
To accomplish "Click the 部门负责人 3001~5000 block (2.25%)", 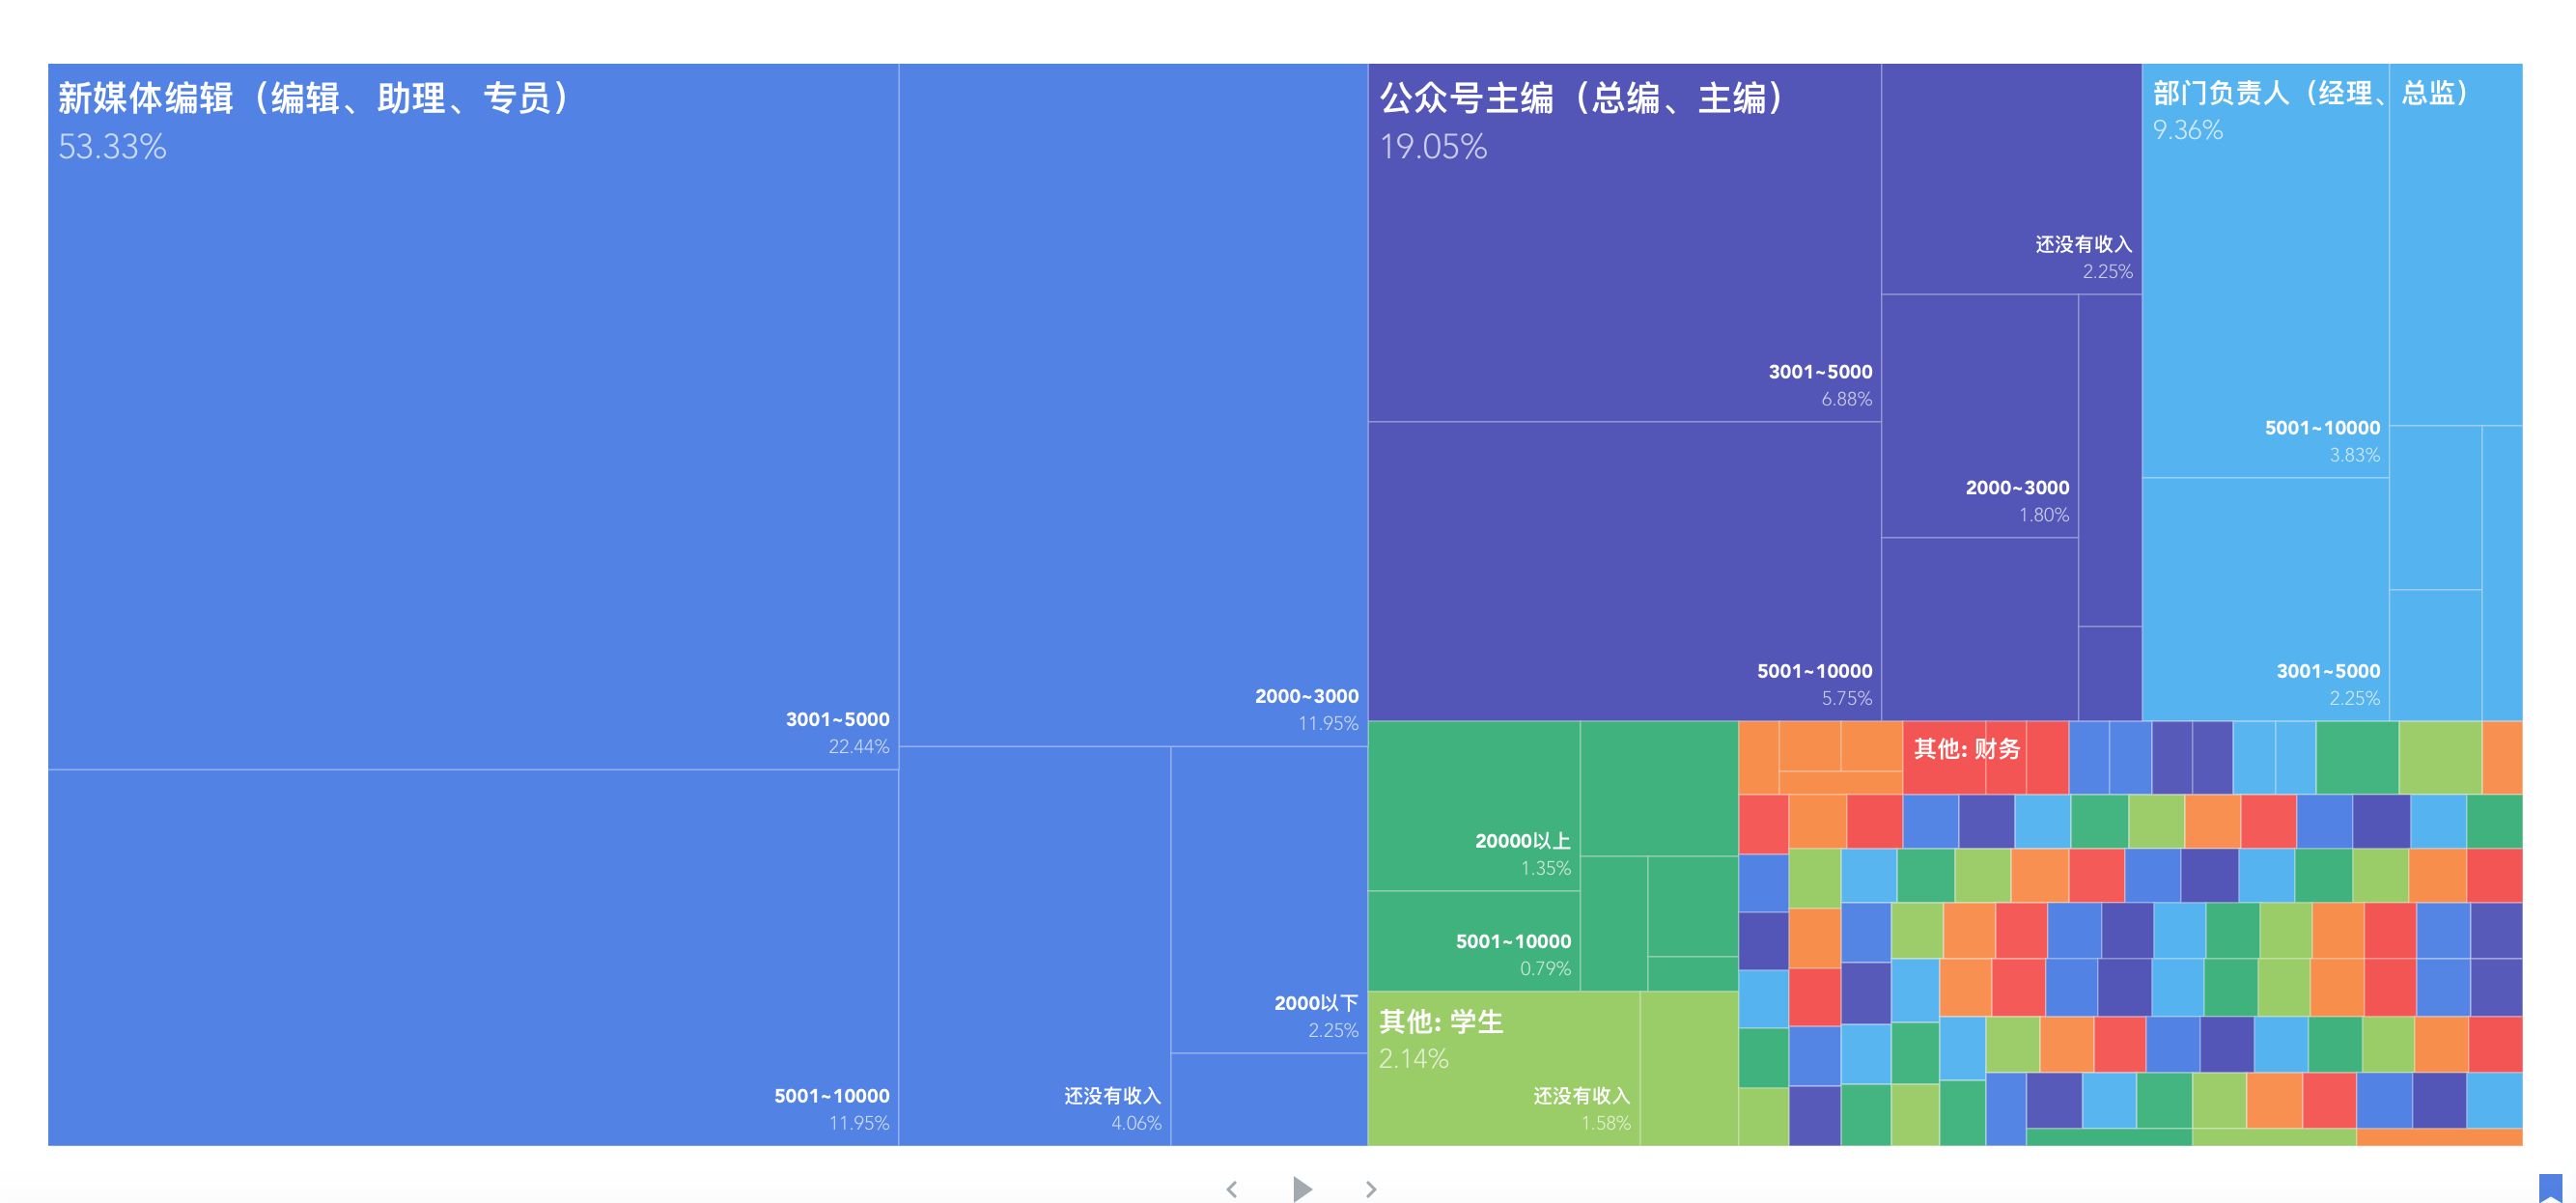I will pos(2265,598).
